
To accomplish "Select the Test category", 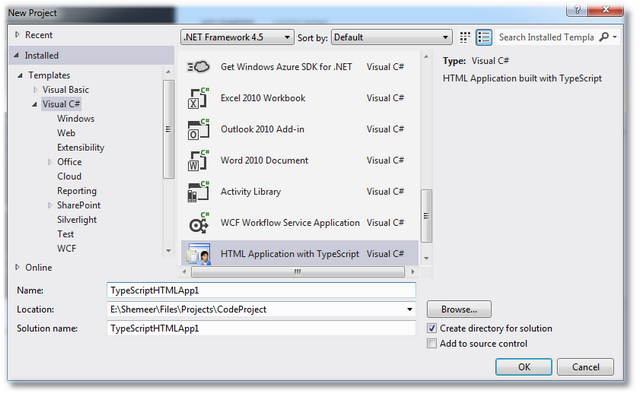I will (x=65, y=234).
